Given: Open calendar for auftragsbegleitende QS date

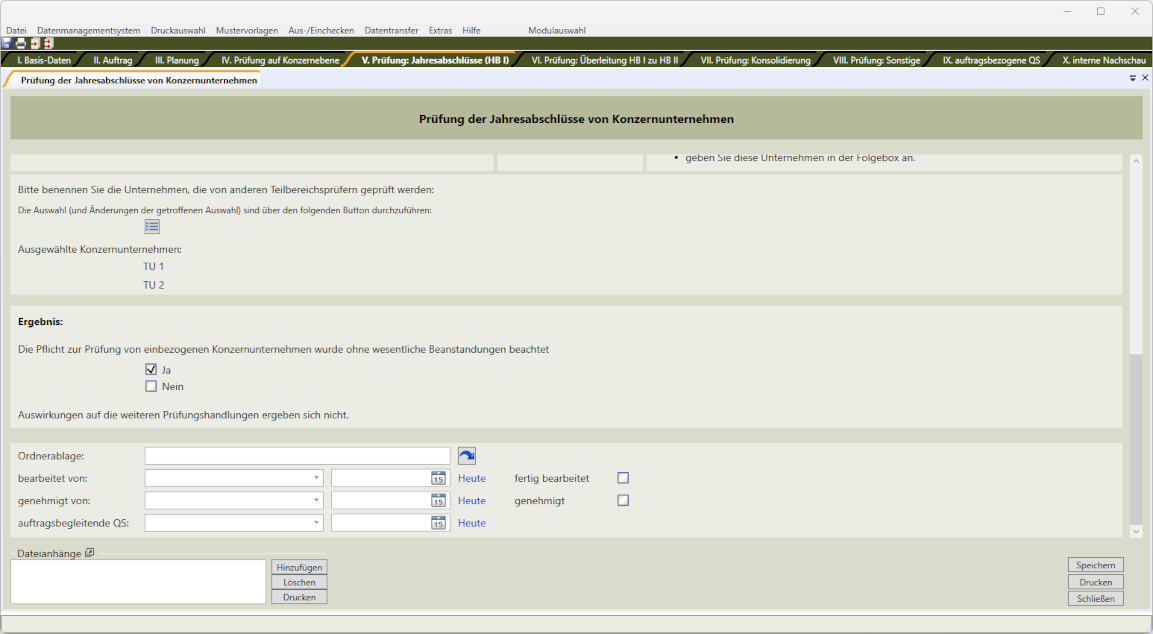Looking at the screenshot, I should [x=438, y=523].
